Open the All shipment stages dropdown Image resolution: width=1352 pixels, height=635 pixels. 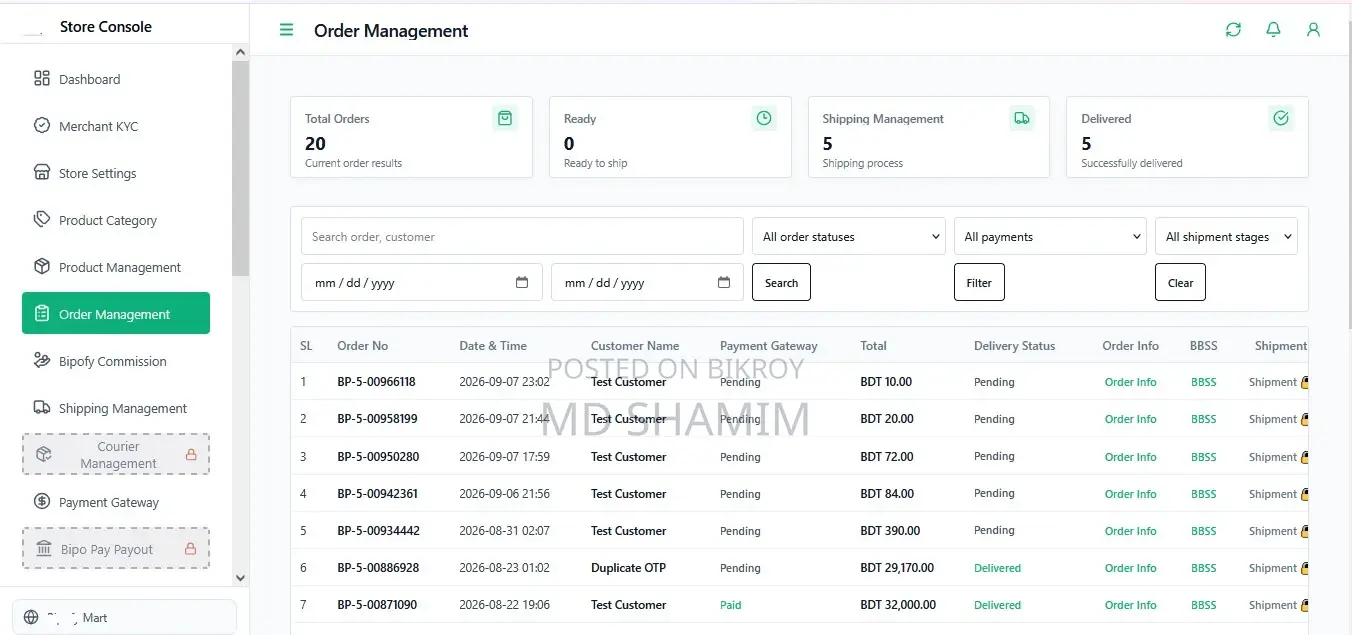pyautogui.click(x=1226, y=237)
